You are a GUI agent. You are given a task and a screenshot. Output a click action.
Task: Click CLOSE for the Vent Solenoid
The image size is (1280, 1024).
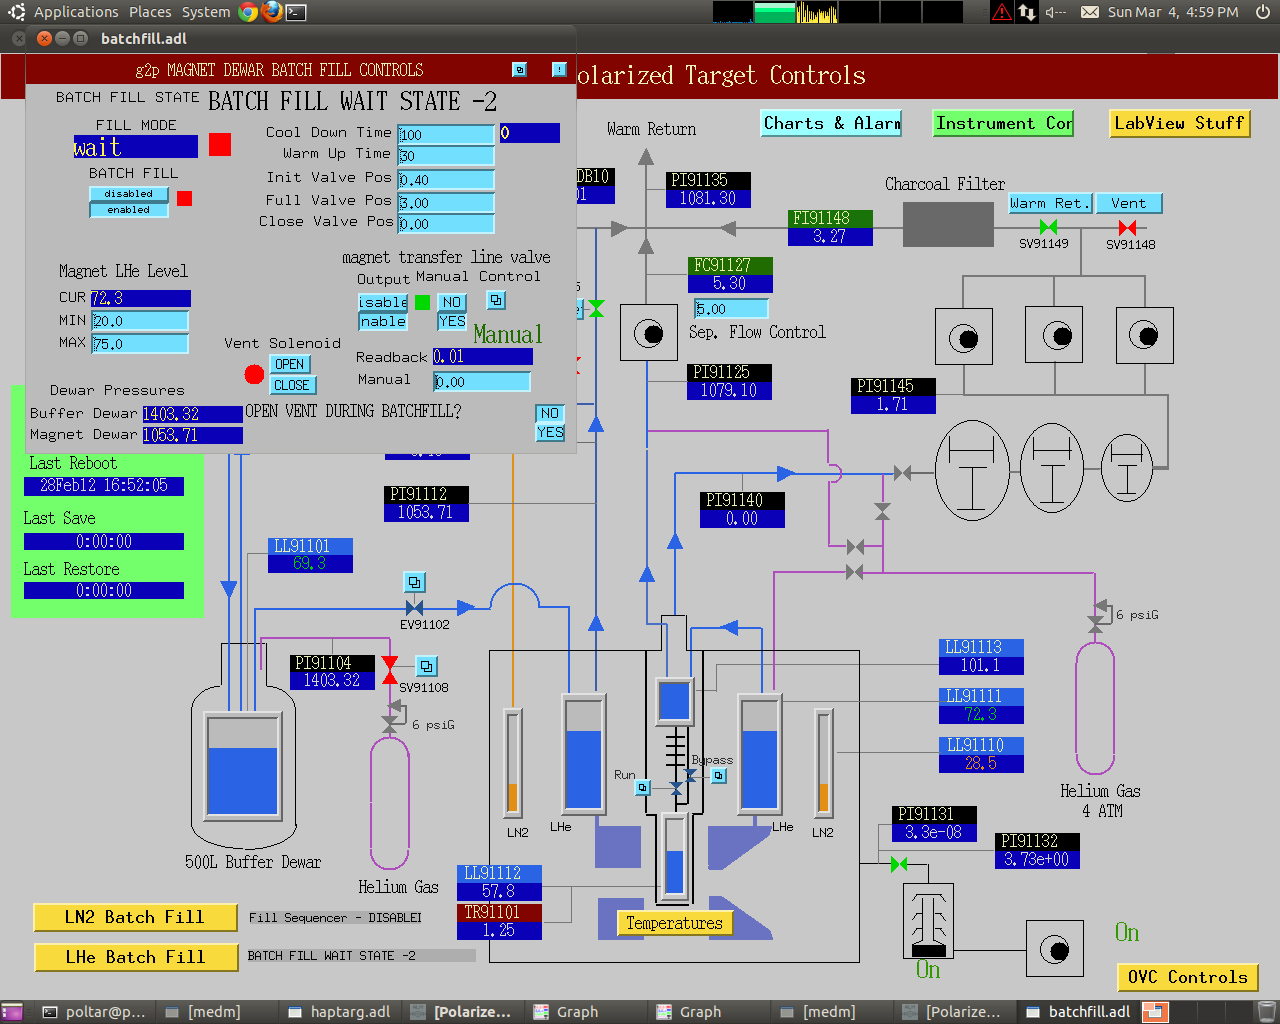pos(292,385)
